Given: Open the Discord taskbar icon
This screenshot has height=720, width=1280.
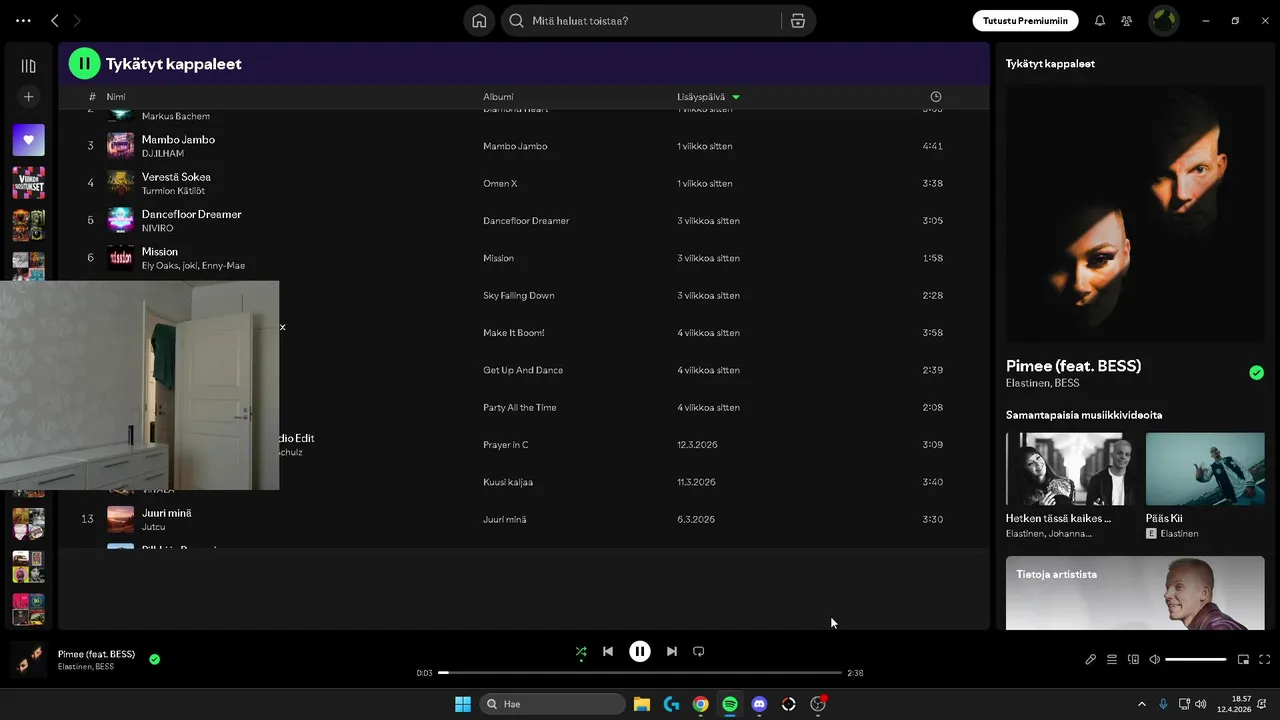Looking at the screenshot, I should [x=759, y=704].
